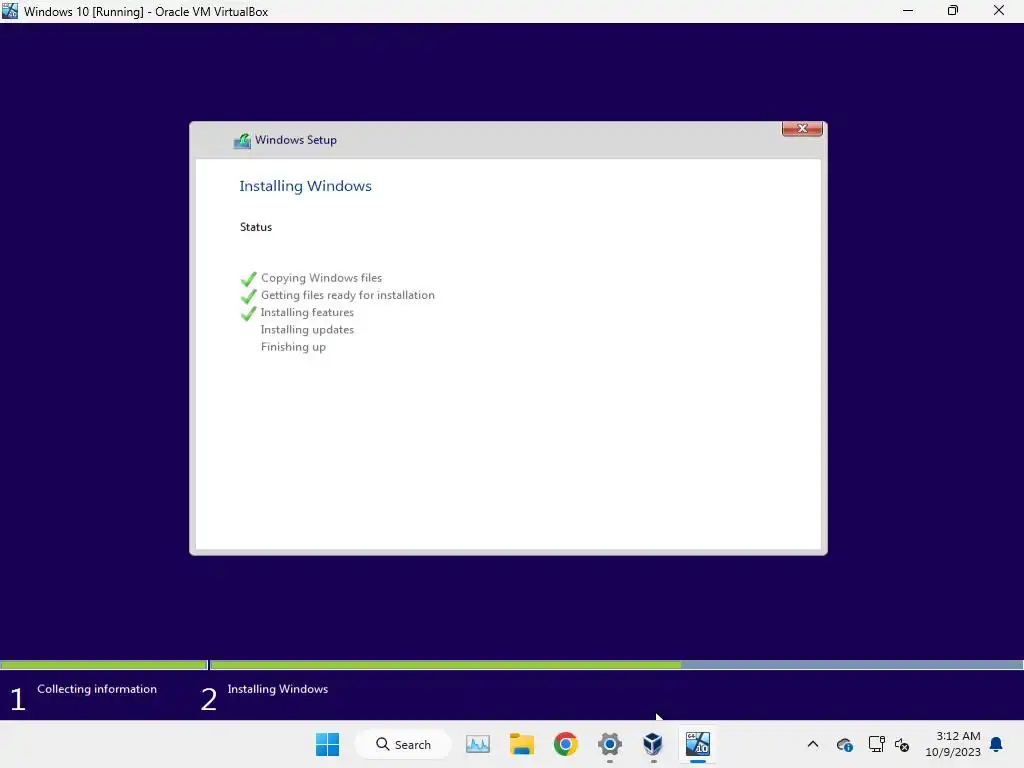Open File Explorer from taskbar

point(522,744)
